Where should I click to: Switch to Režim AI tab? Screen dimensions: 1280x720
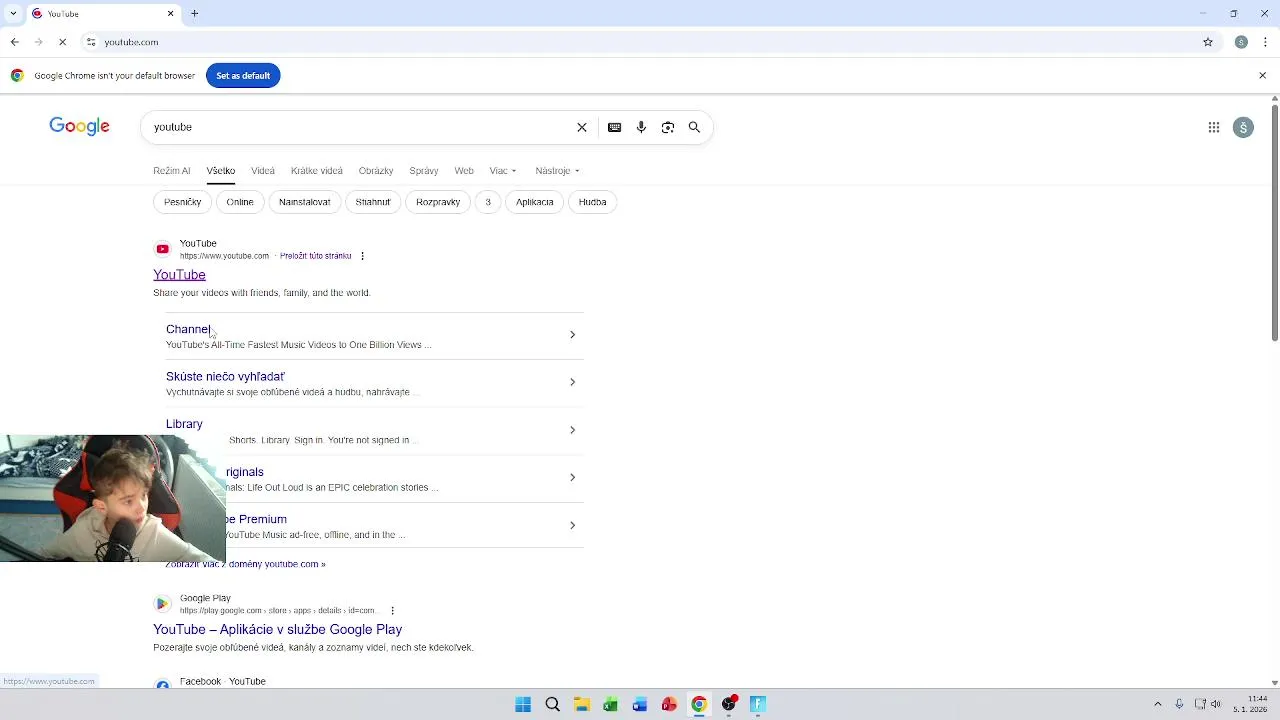(x=172, y=171)
